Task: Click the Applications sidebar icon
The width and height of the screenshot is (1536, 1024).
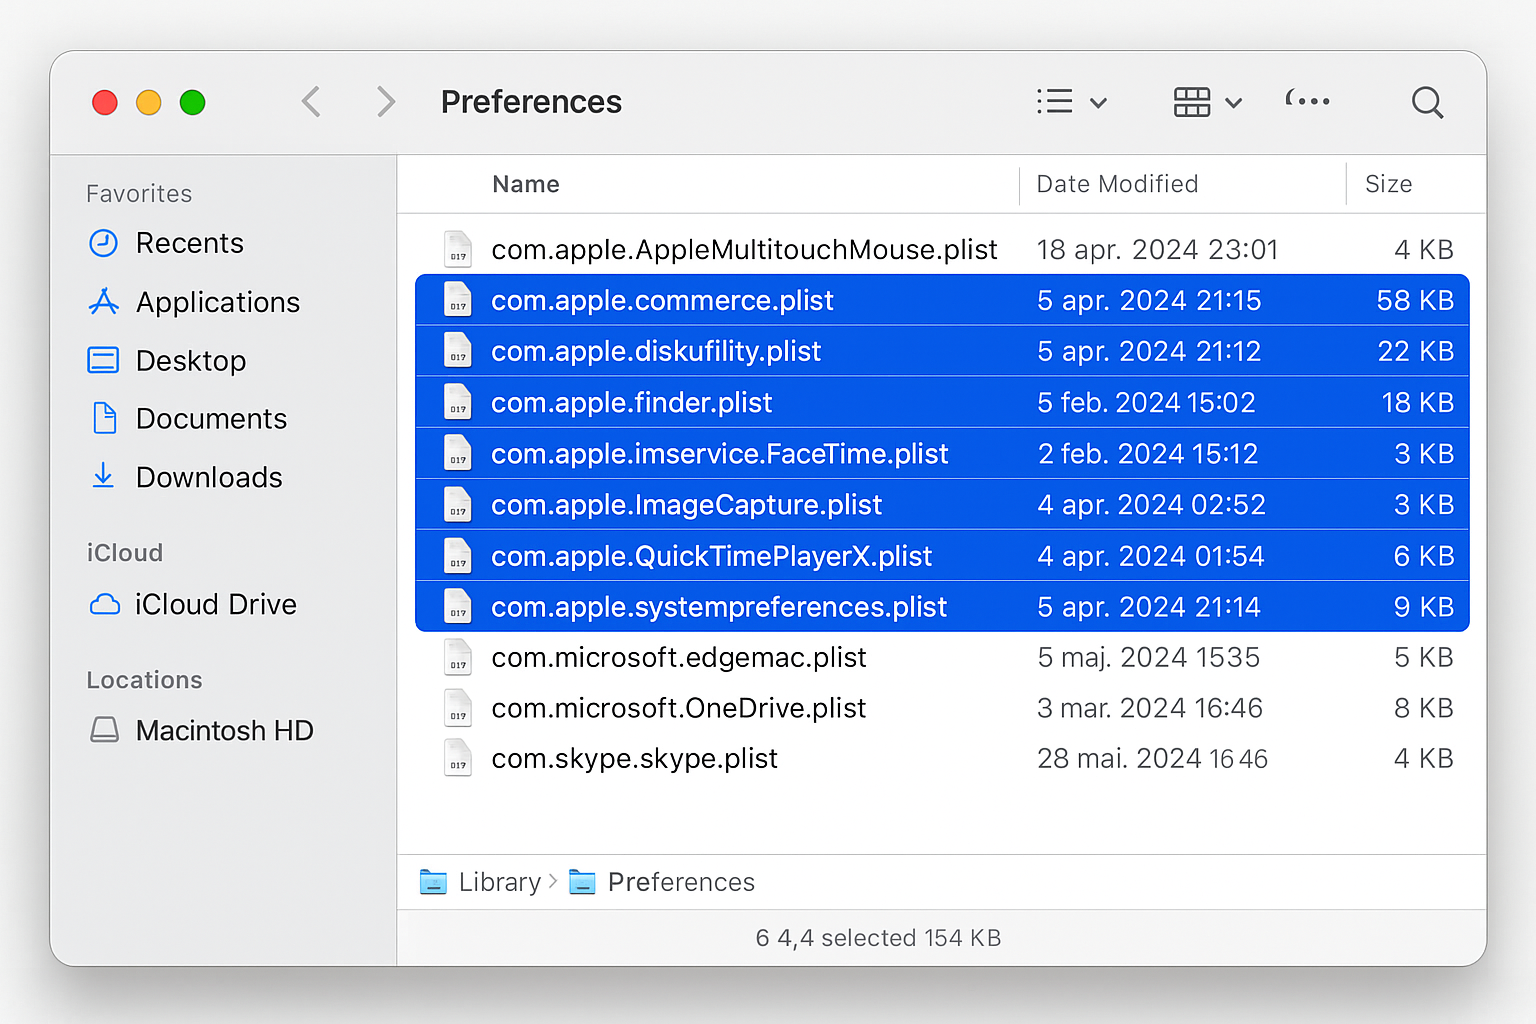Action: point(103,301)
